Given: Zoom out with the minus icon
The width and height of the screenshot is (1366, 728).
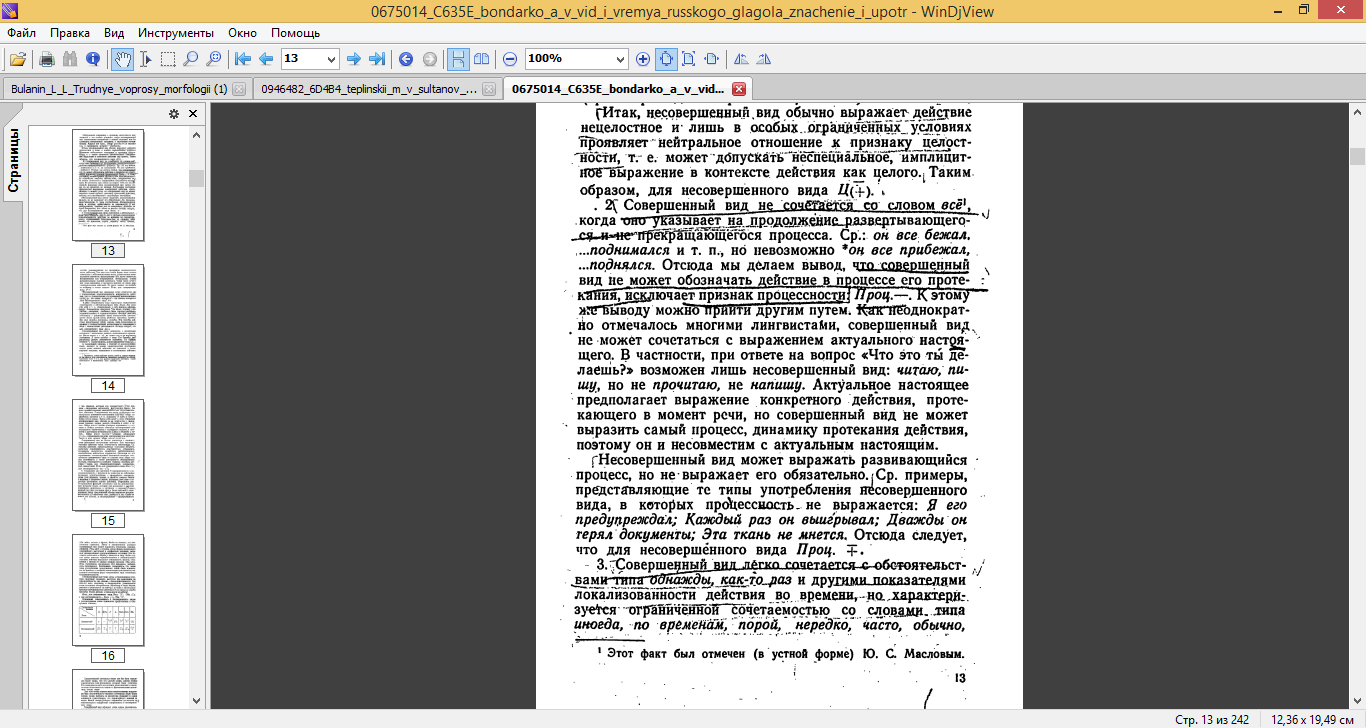Looking at the screenshot, I should tap(510, 59).
